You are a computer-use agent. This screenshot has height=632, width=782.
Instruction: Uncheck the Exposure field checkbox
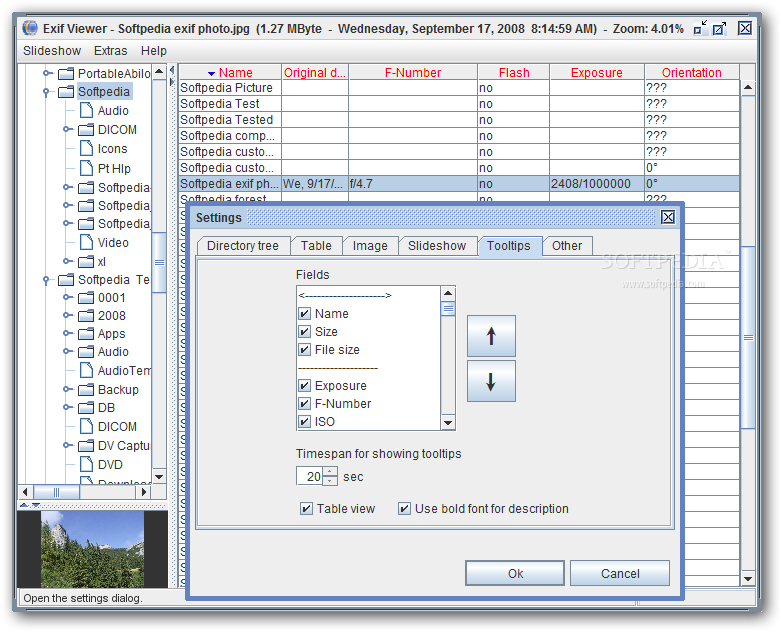pyautogui.click(x=304, y=386)
